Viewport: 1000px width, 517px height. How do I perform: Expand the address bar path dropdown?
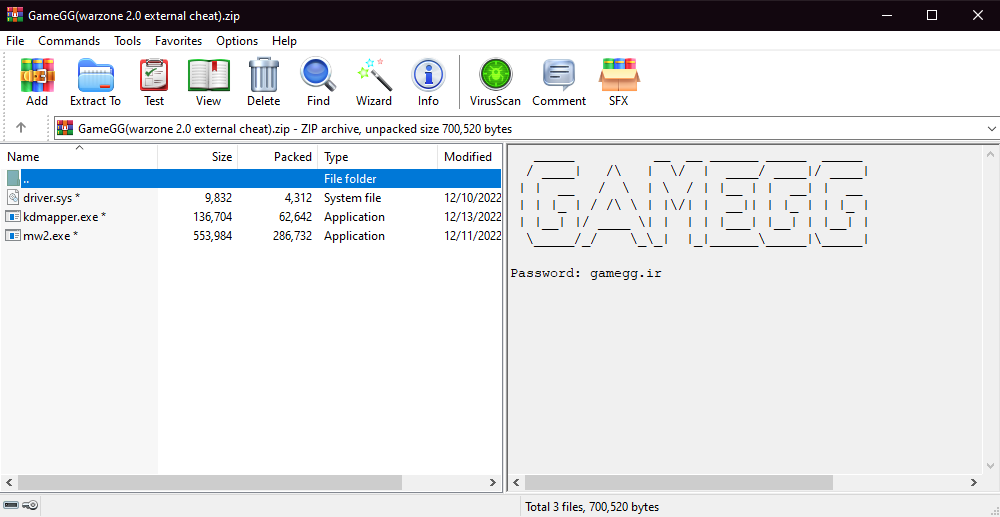click(x=991, y=129)
